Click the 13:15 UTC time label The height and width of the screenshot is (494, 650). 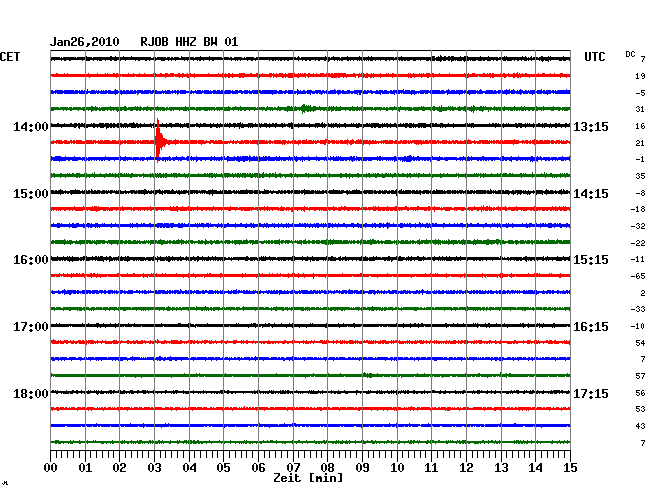click(x=591, y=126)
